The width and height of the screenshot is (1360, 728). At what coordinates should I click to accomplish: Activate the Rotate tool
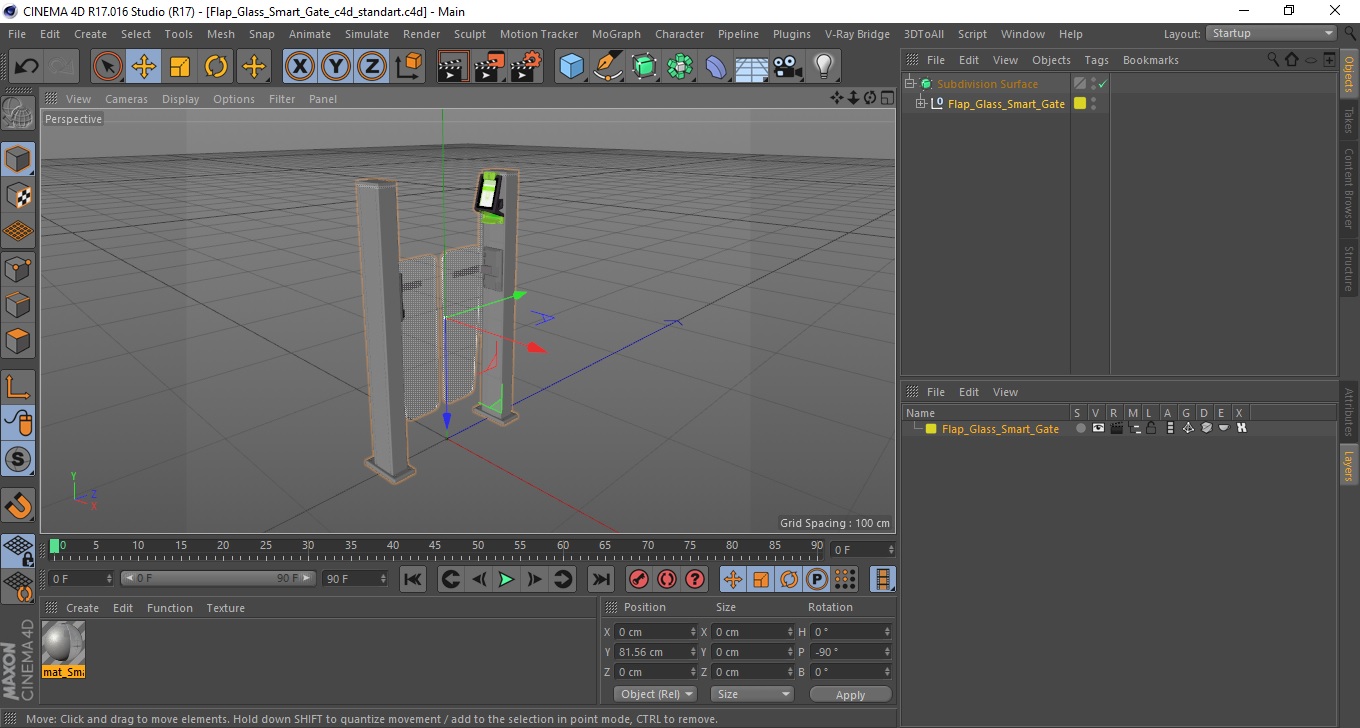216,67
